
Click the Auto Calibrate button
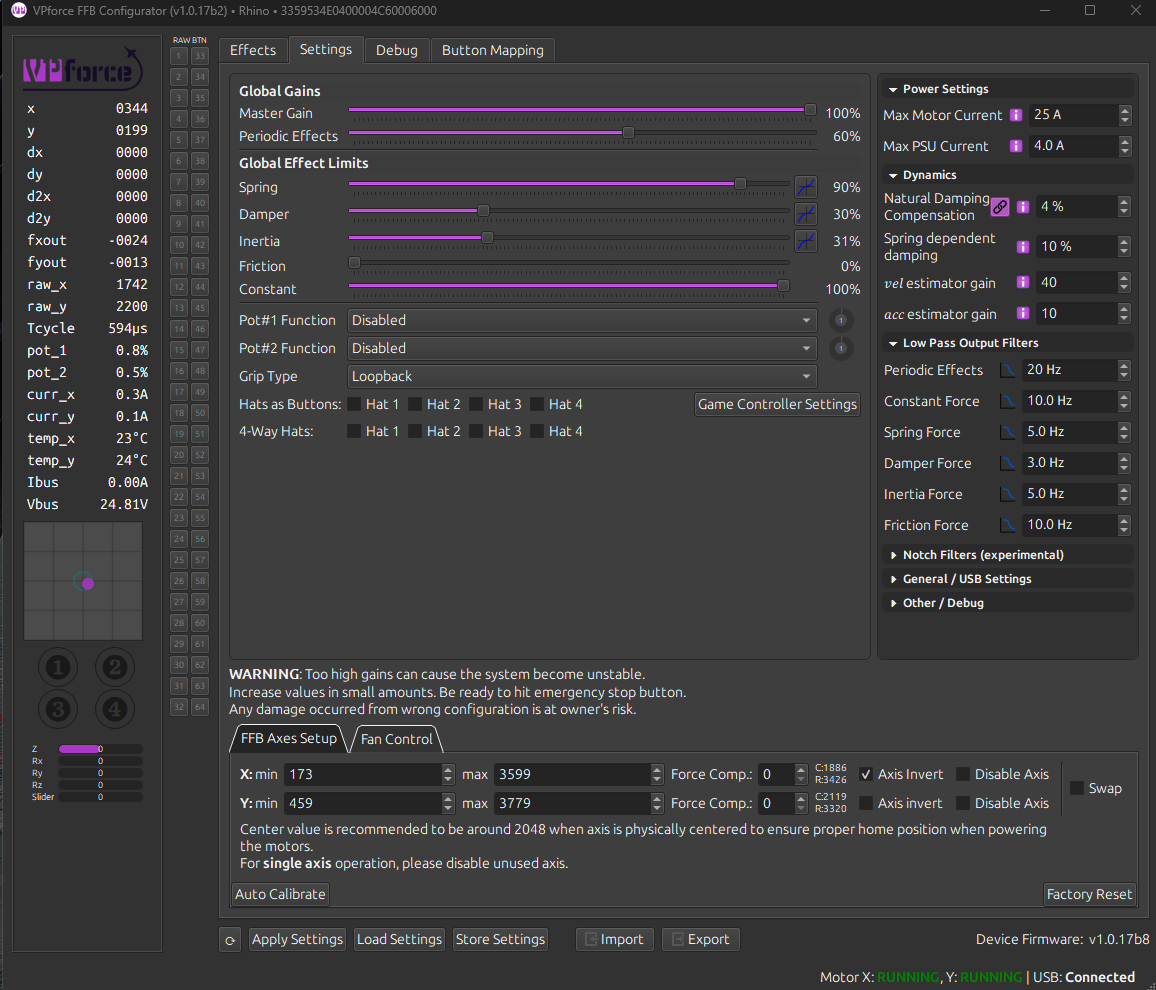click(280, 894)
